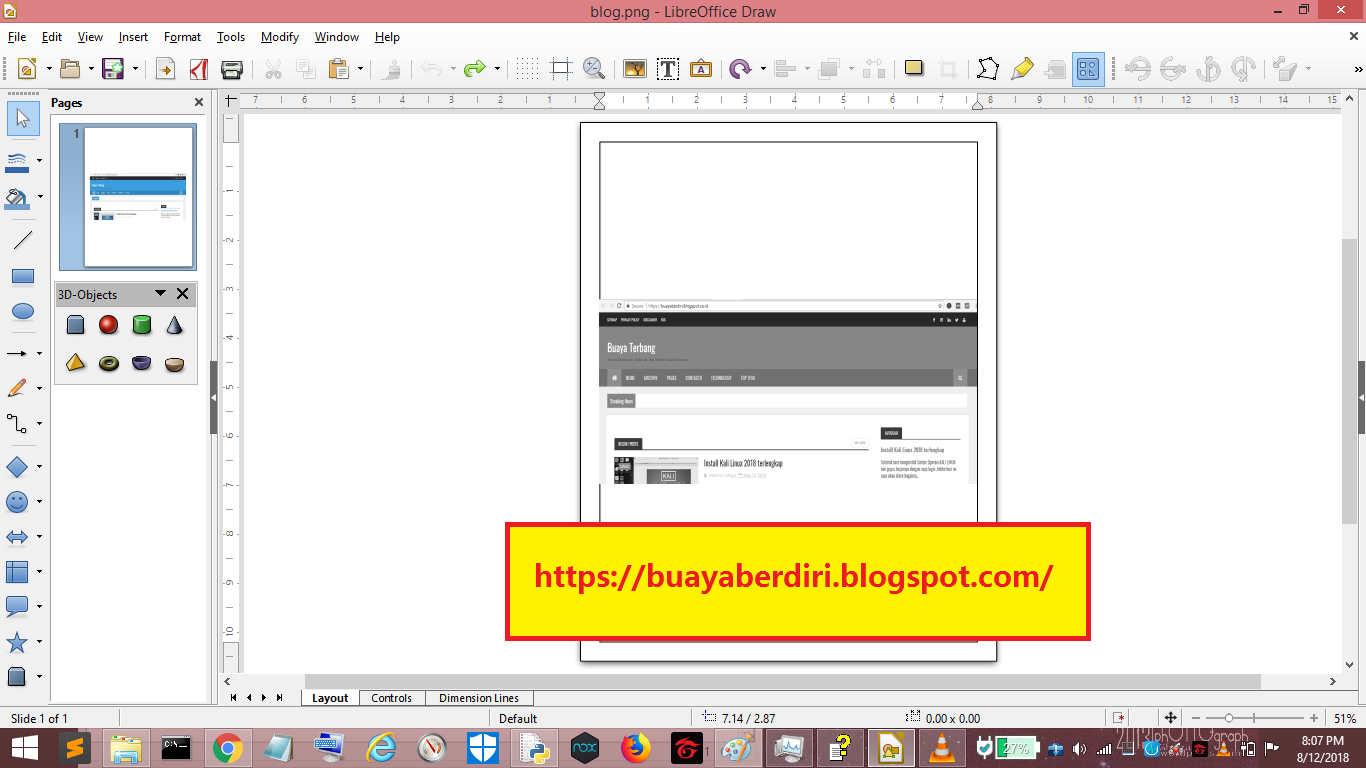Viewport: 1366px width, 768px height.
Task: Select the Cube from the 3D-Objects panel
Action: pyautogui.click(x=75, y=325)
